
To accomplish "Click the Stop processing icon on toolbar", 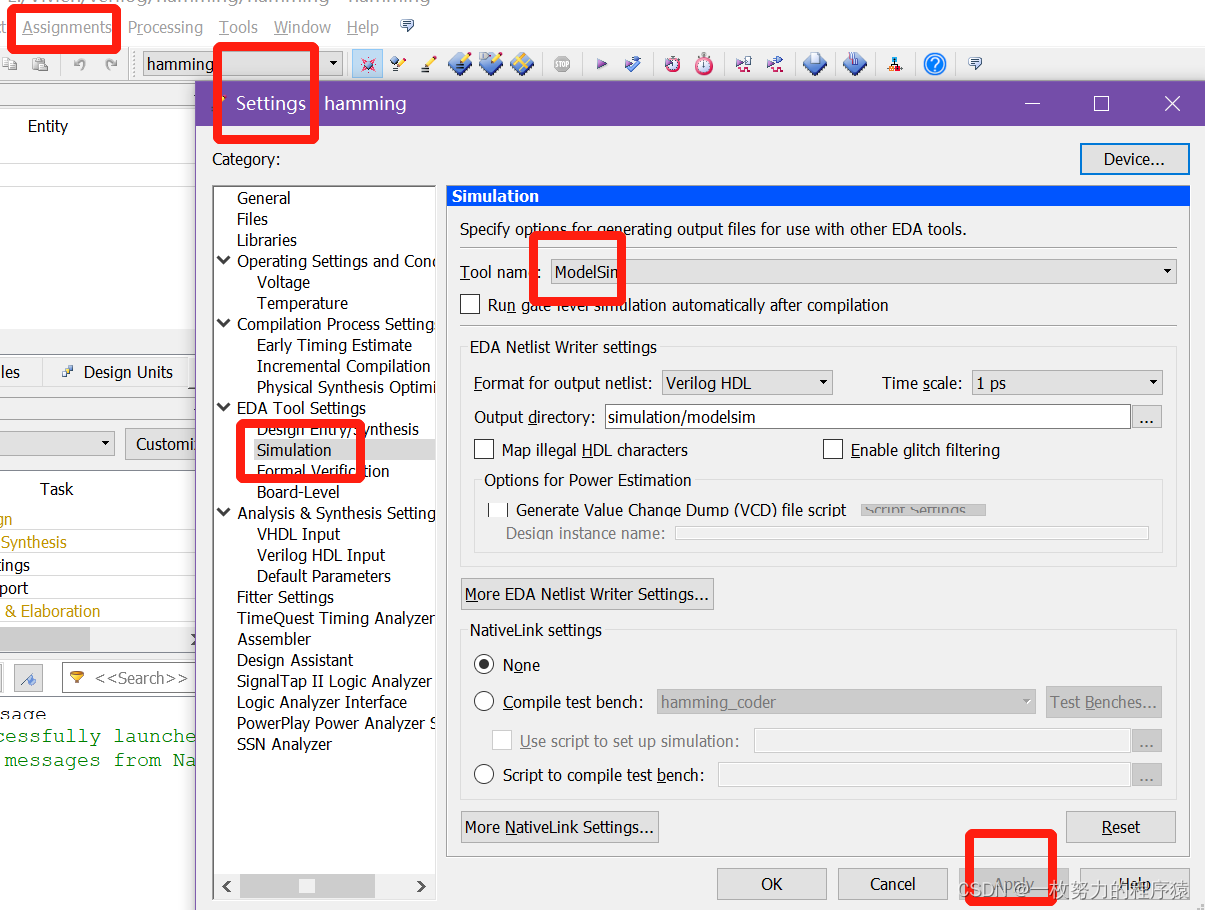I will point(561,63).
